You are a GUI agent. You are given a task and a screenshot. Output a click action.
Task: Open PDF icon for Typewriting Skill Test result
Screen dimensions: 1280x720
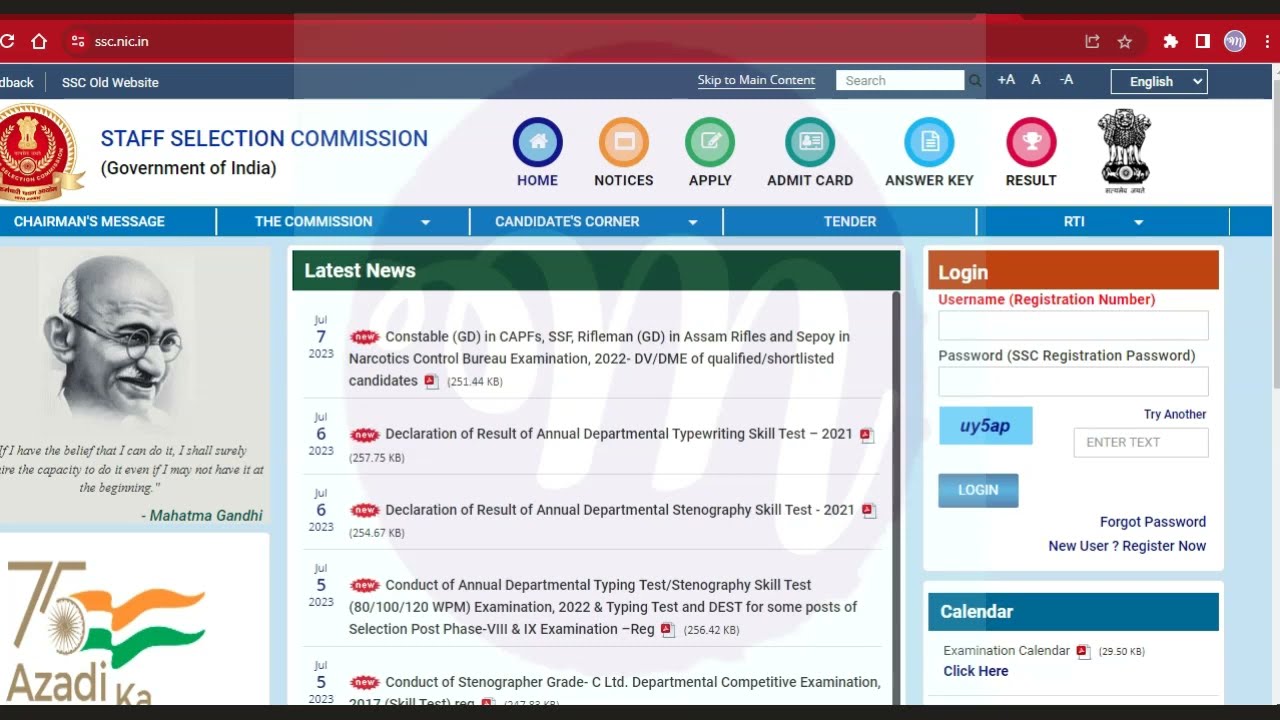pyautogui.click(x=867, y=435)
